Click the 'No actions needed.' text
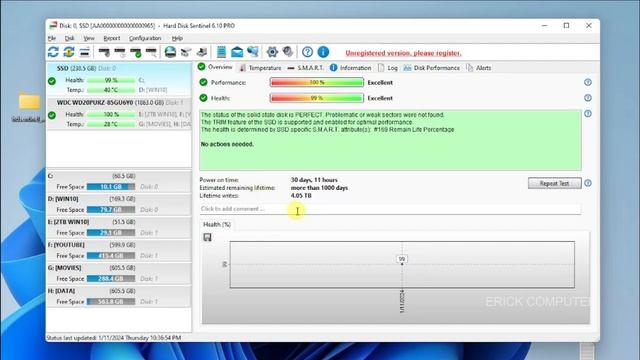 [227, 144]
